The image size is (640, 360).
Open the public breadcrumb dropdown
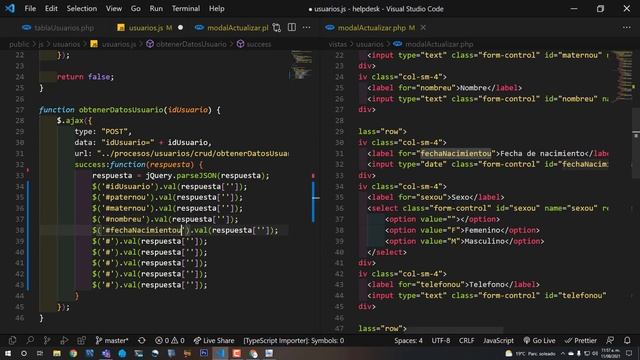tap(19, 44)
